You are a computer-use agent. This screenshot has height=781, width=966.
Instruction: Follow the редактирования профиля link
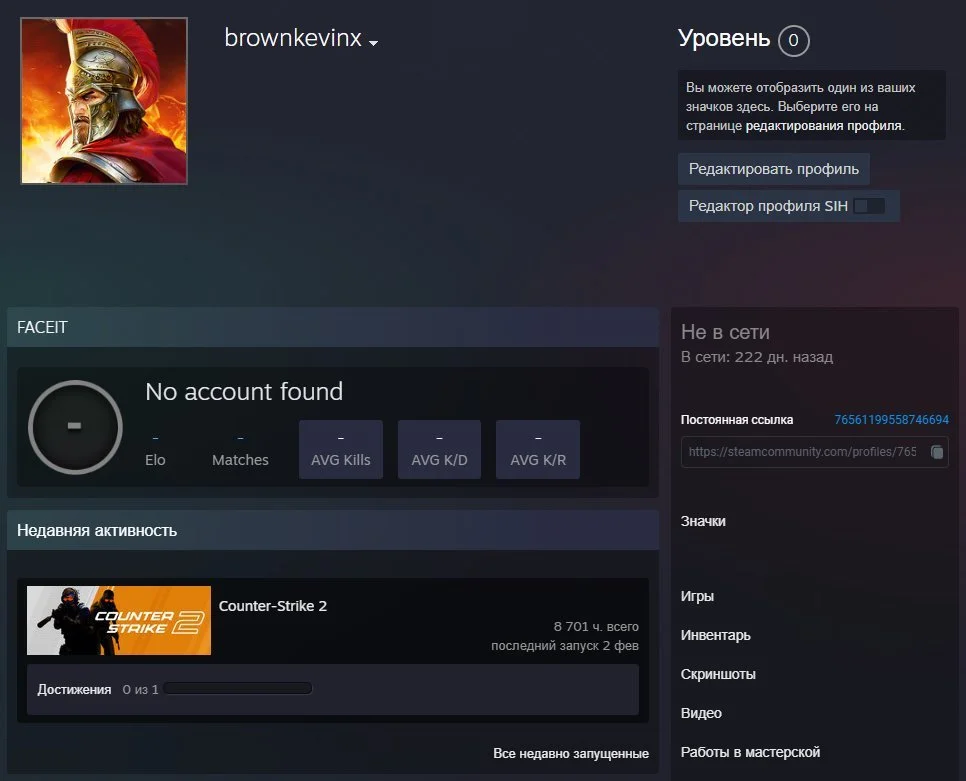(824, 126)
